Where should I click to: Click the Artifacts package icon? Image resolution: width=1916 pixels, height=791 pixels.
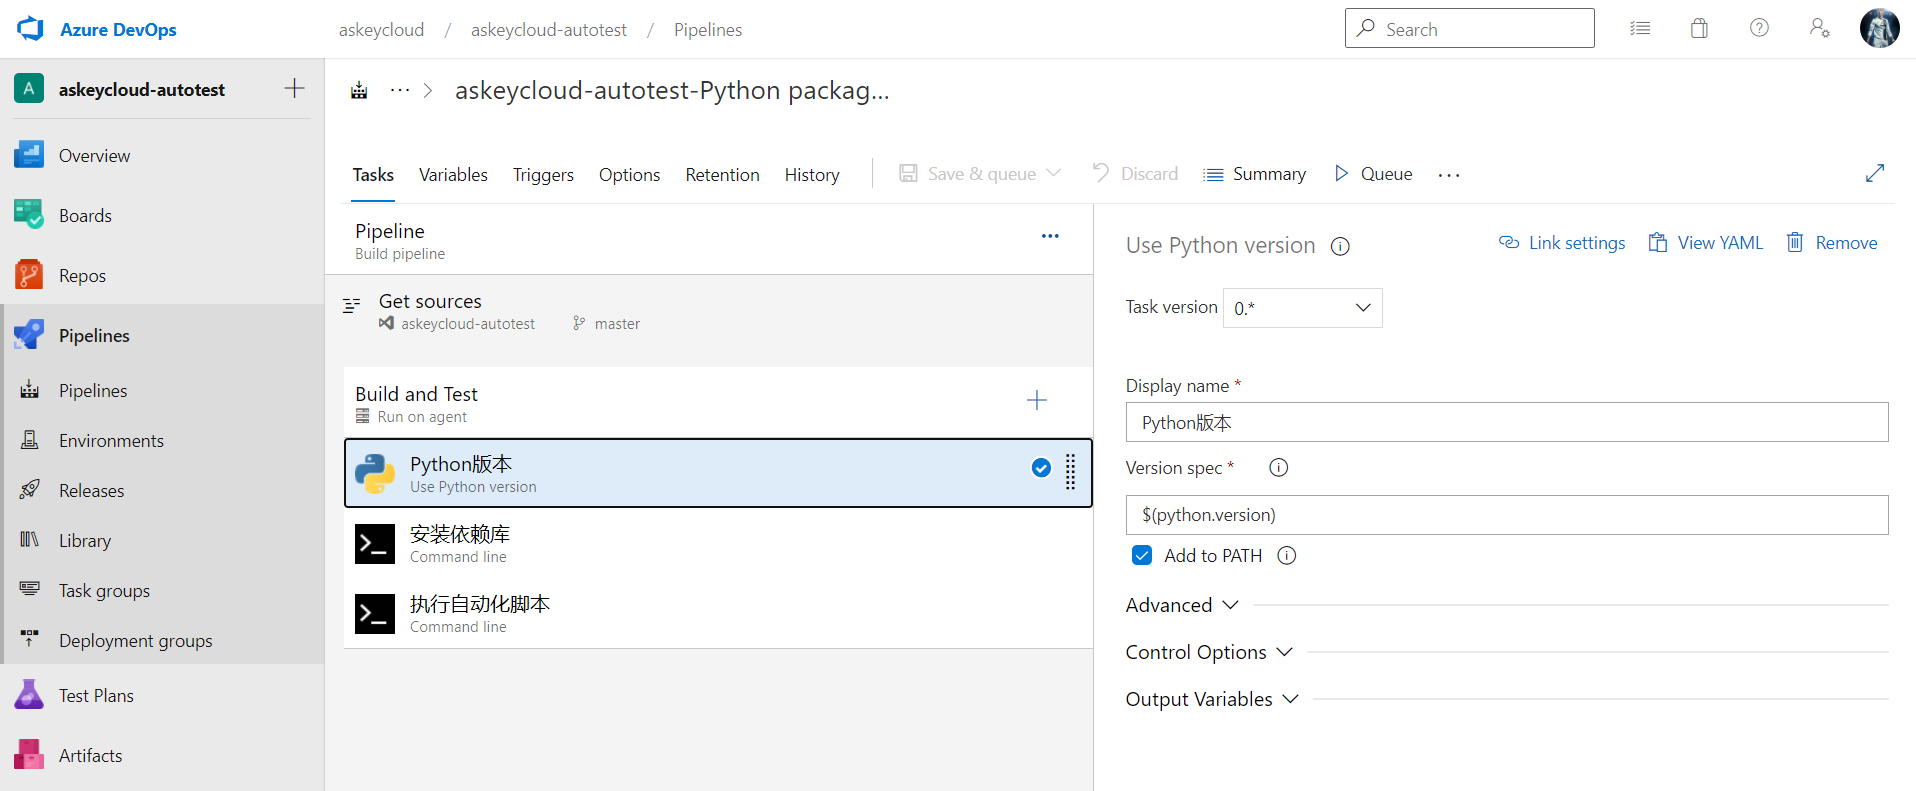29,755
